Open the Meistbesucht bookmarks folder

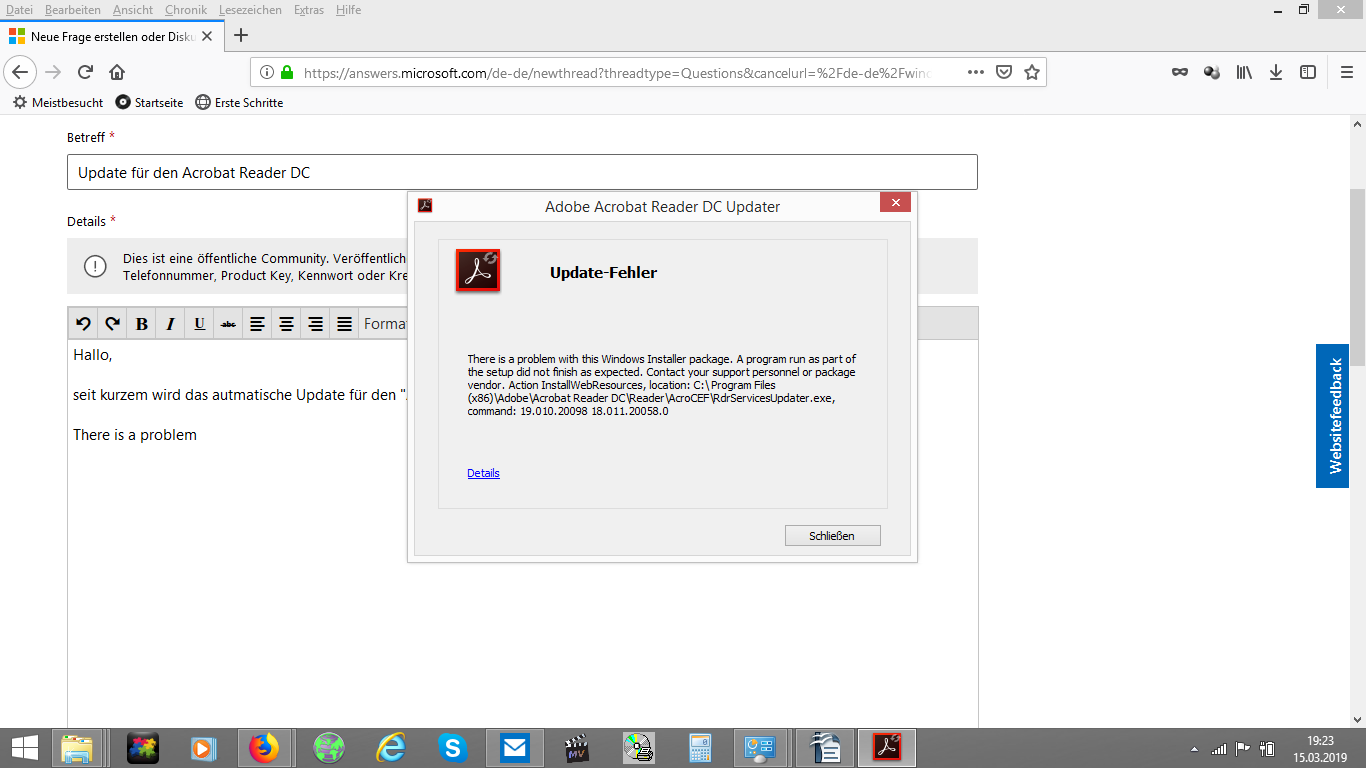(x=58, y=102)
